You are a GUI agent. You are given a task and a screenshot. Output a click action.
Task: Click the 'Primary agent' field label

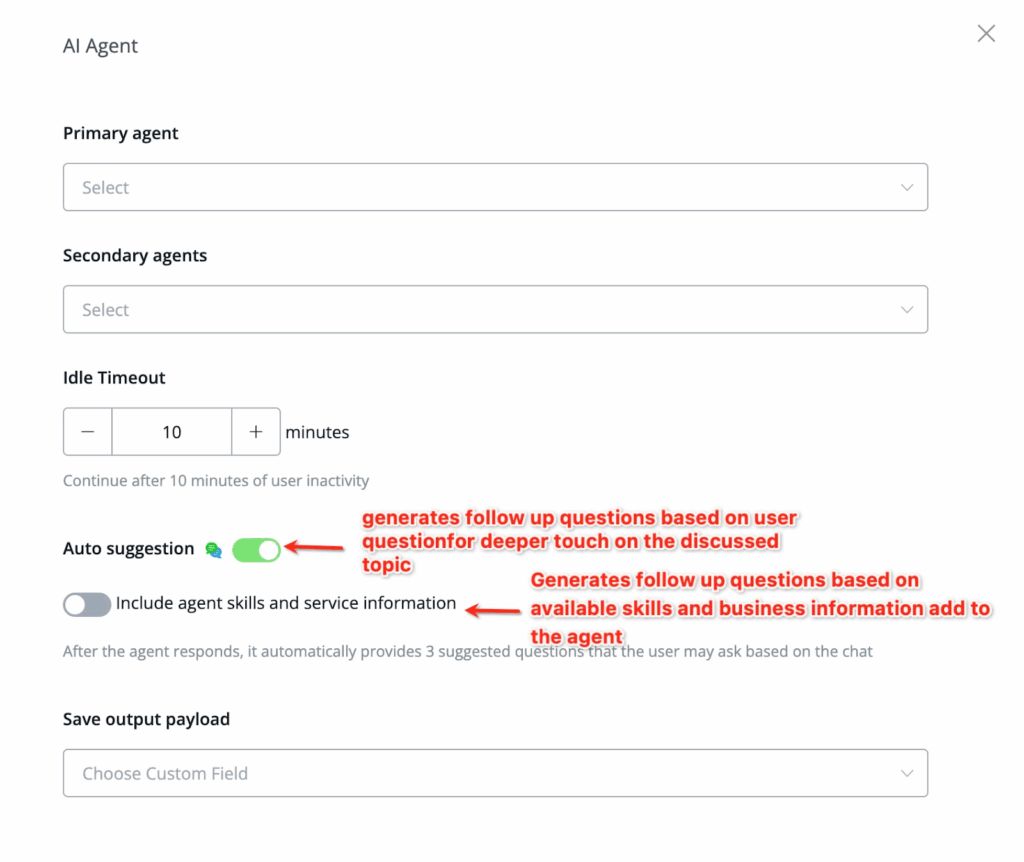click(x=121, y=133)
